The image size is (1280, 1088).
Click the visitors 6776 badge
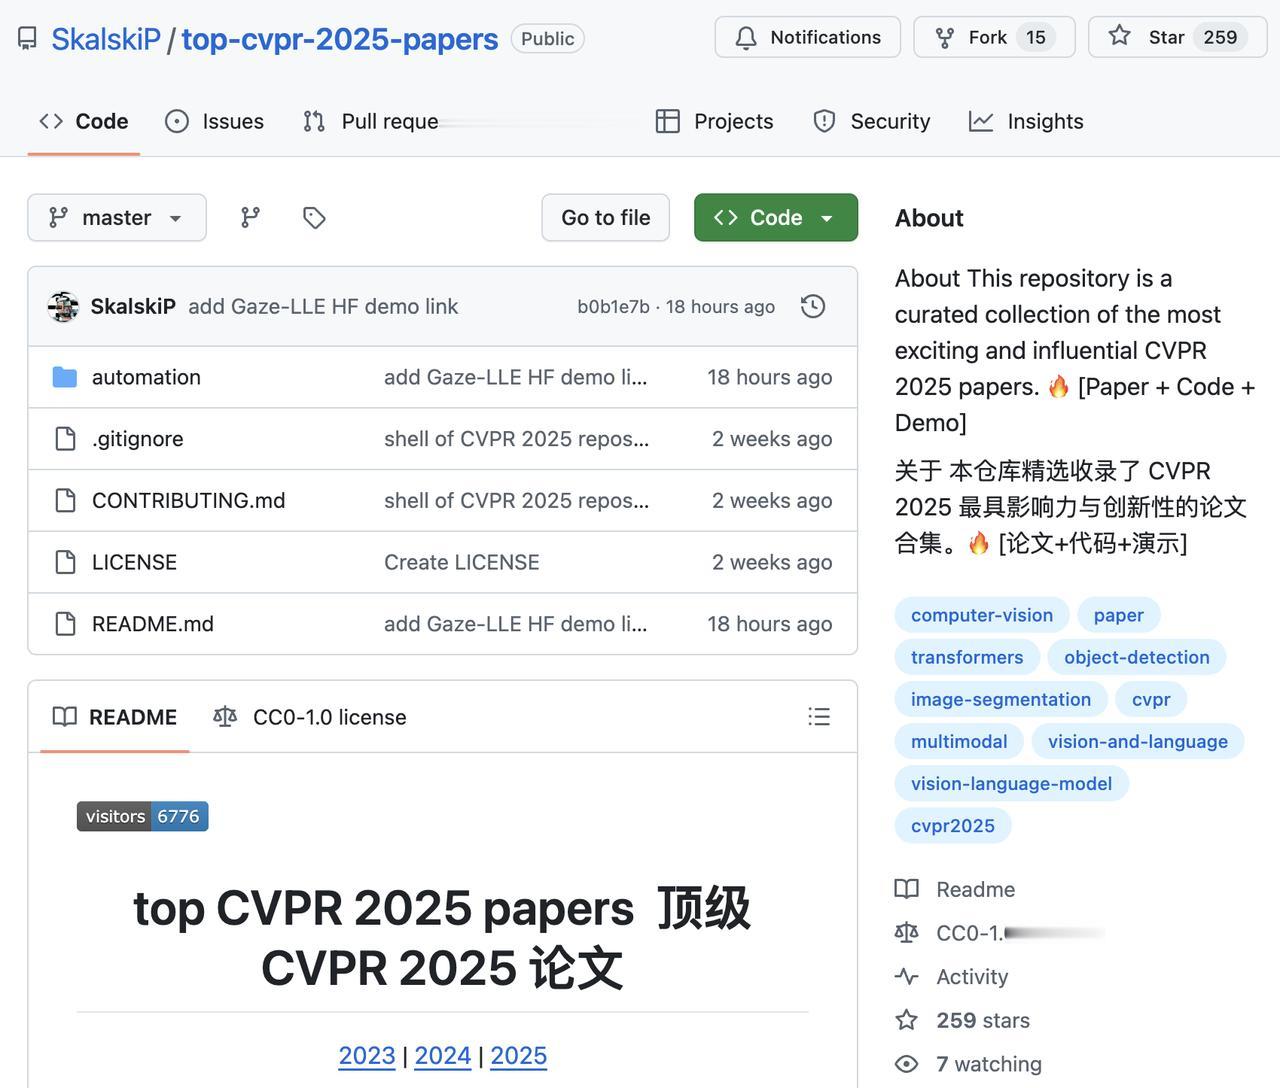[x=142, y=816]
